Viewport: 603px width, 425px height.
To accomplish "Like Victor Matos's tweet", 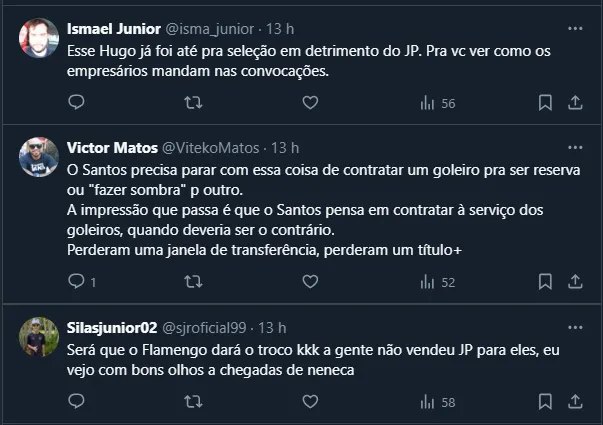I will tap(310, 282).
